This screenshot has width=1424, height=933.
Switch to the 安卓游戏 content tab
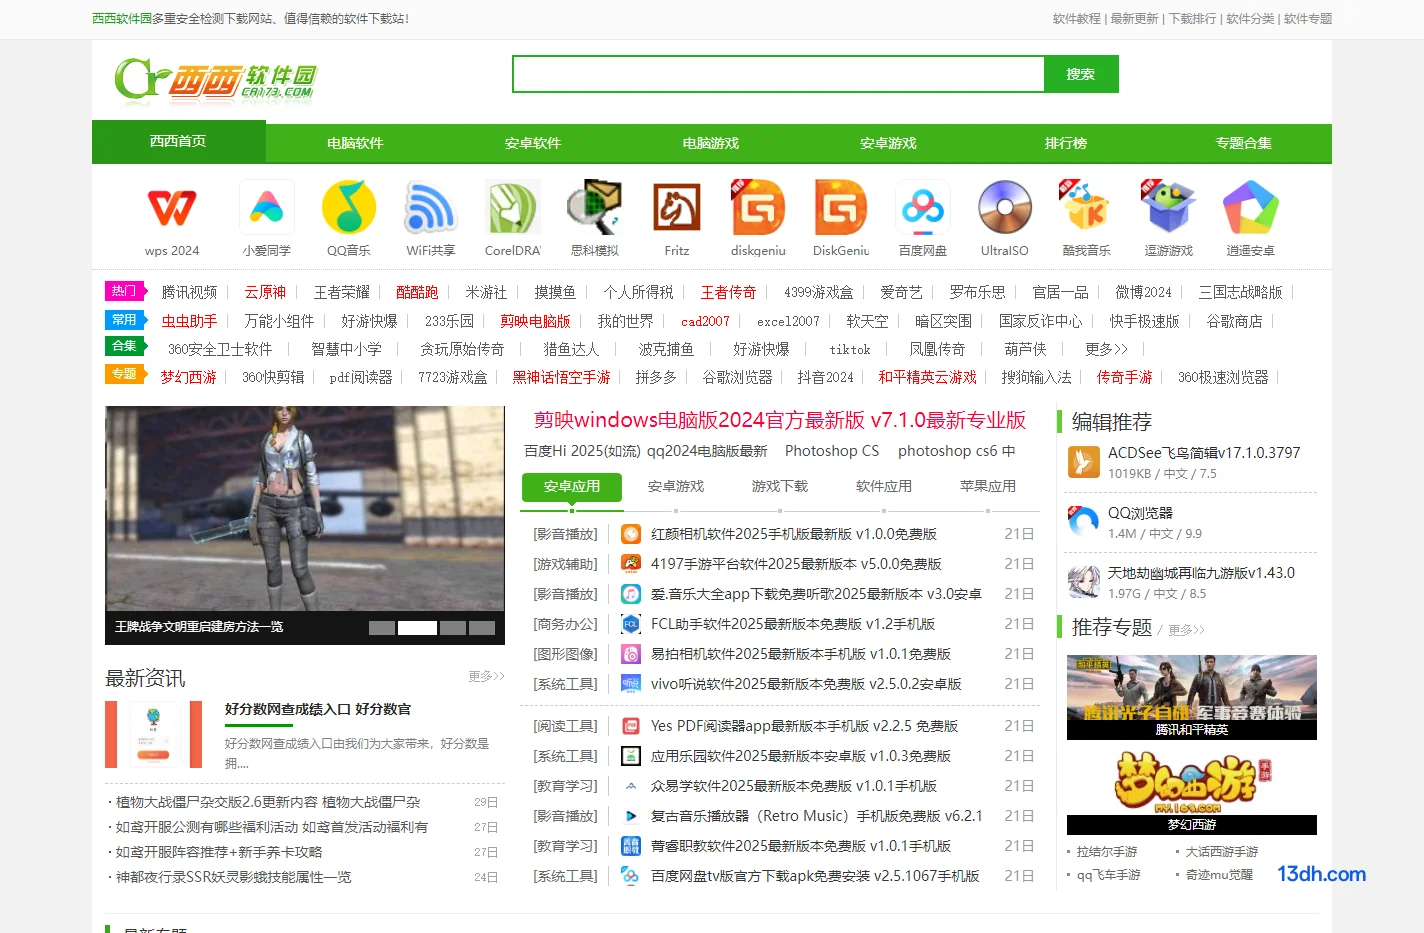[676, 487]
